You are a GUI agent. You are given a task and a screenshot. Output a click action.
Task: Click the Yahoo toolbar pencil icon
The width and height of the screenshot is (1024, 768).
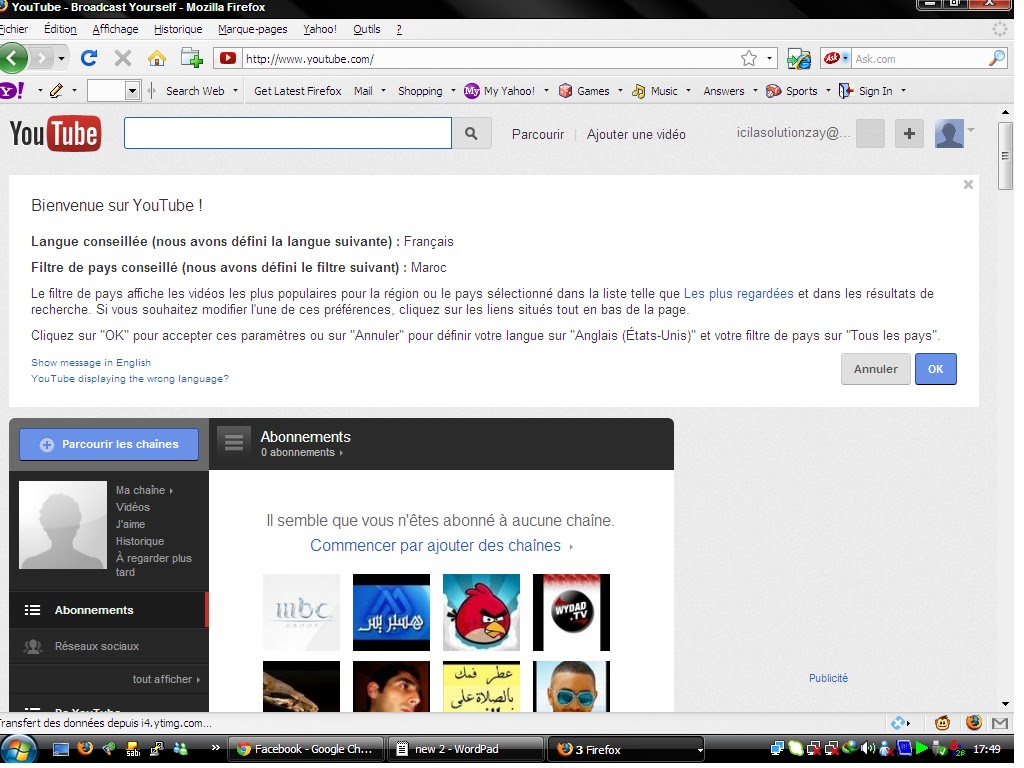(x=56, y=91)
